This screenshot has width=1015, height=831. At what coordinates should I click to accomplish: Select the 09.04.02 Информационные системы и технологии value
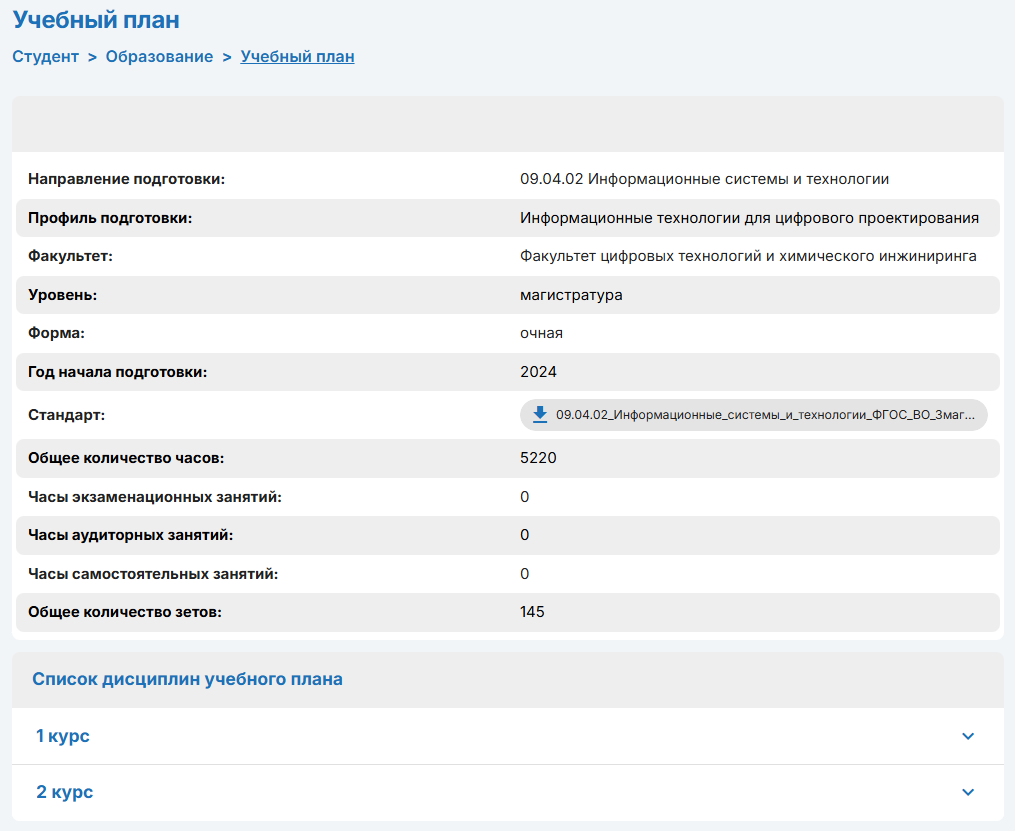pyautogui.click(x=704, y=180)
